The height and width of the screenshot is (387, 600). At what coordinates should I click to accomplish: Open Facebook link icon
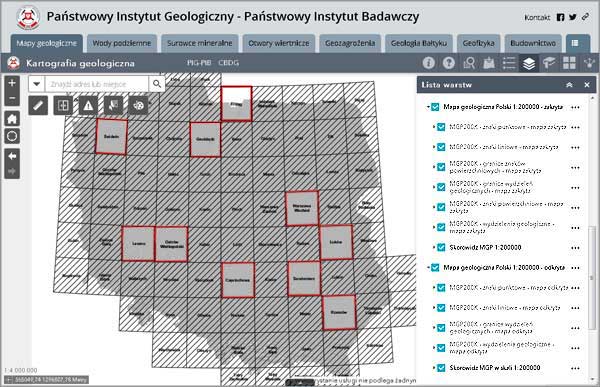point(560,17)
